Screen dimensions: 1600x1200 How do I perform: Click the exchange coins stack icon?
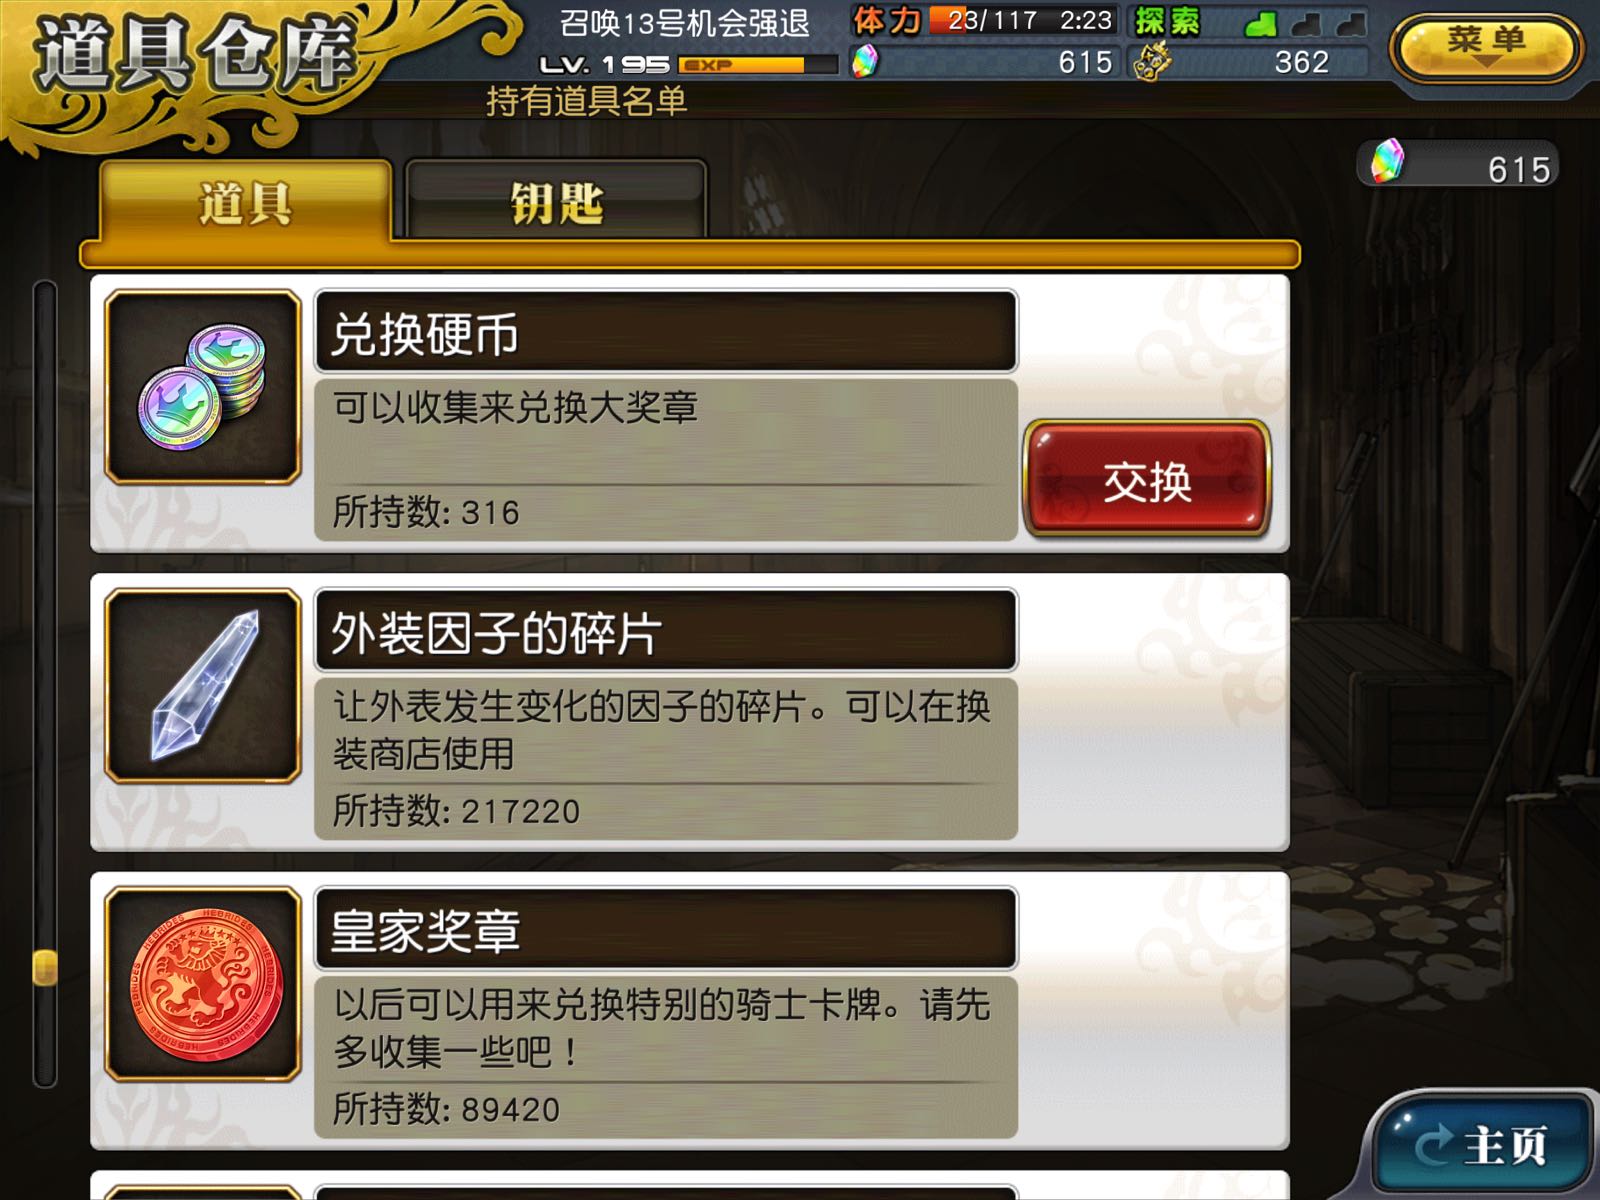pos(203,388)
